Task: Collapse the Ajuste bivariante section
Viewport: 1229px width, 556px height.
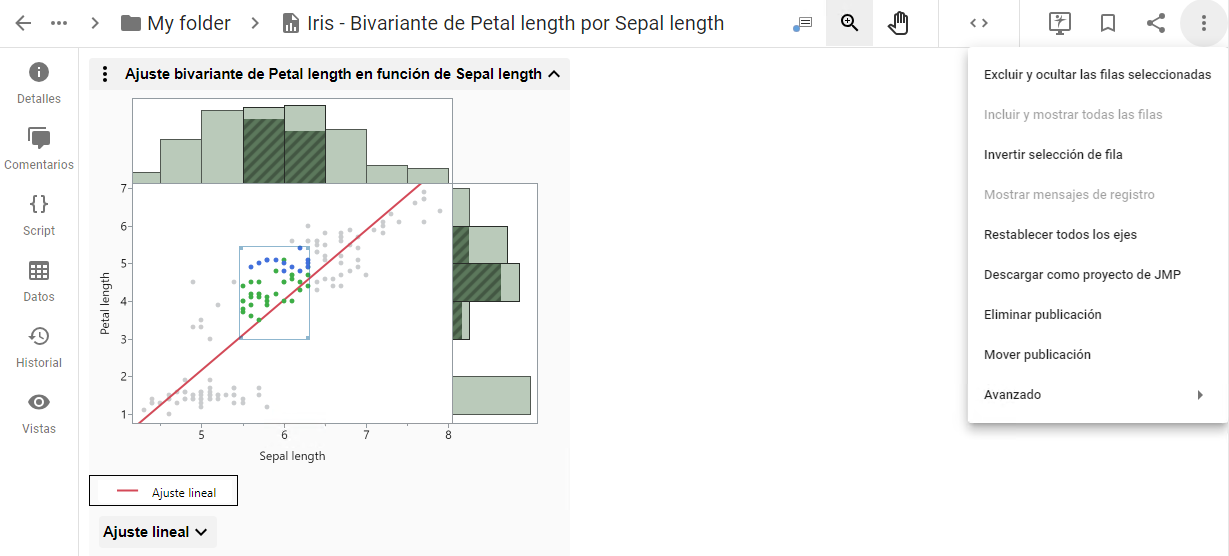Action: tap(553, 74)
